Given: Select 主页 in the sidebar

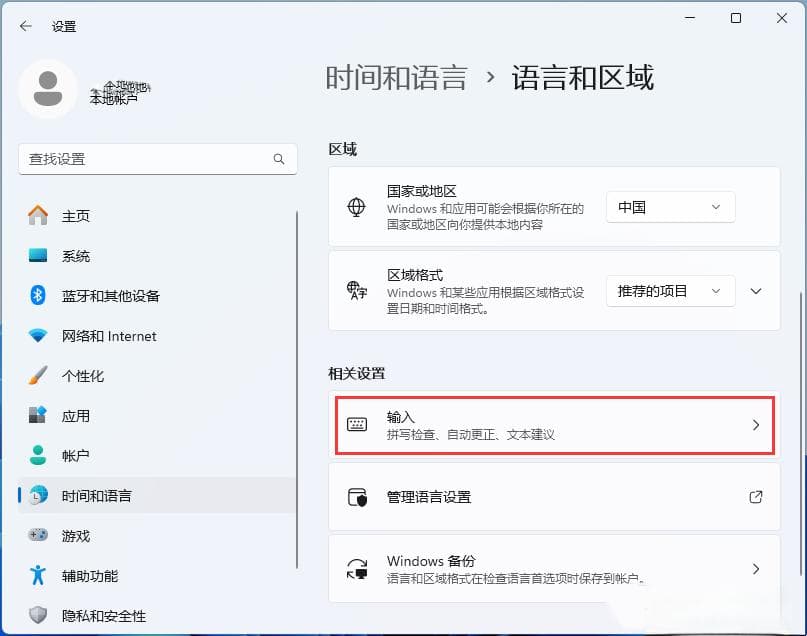Looking at the screenshot, I should [157, 216].
